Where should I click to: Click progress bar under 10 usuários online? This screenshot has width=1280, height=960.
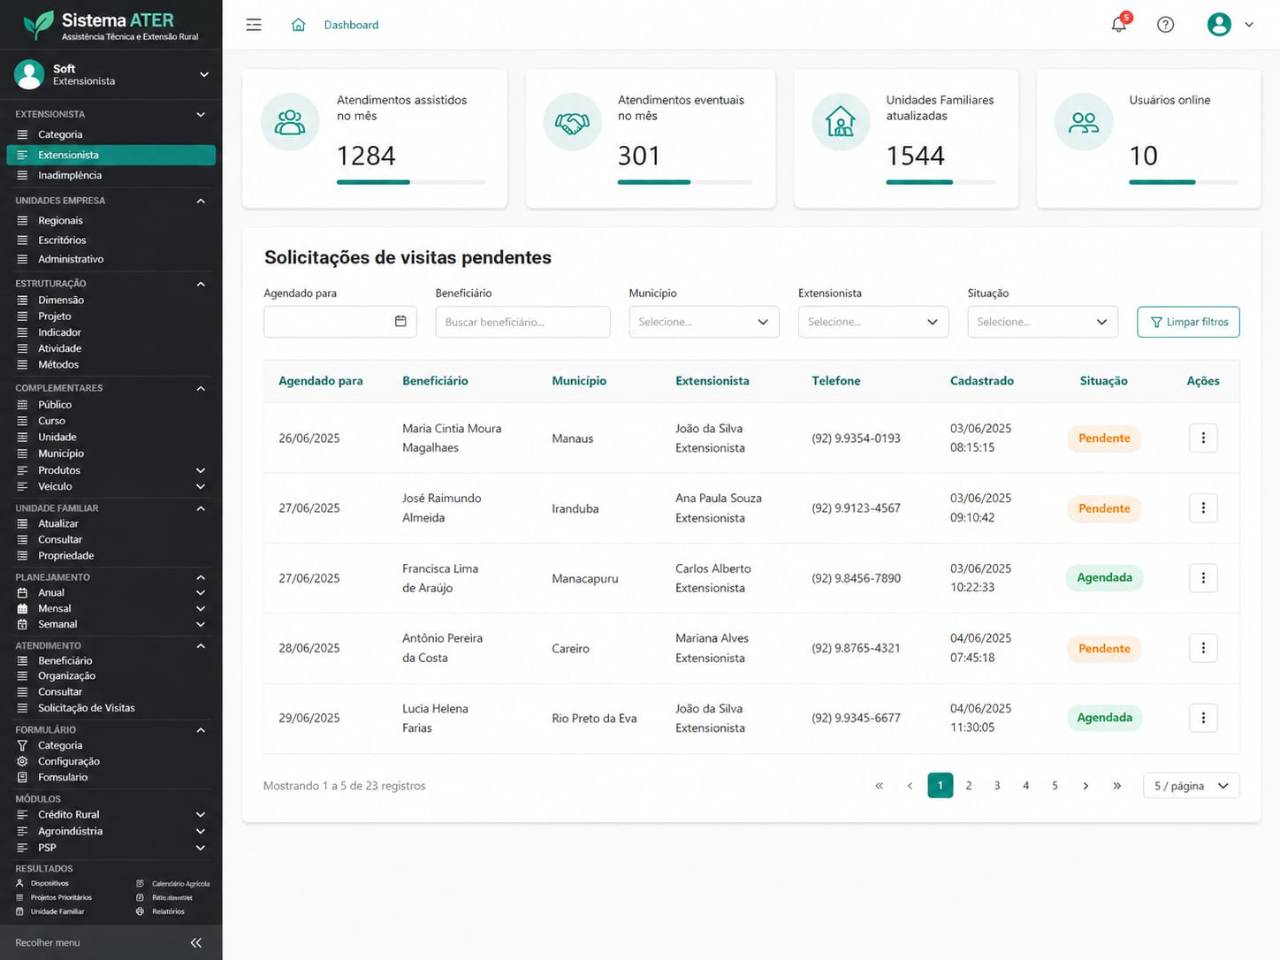(1184, 182)
